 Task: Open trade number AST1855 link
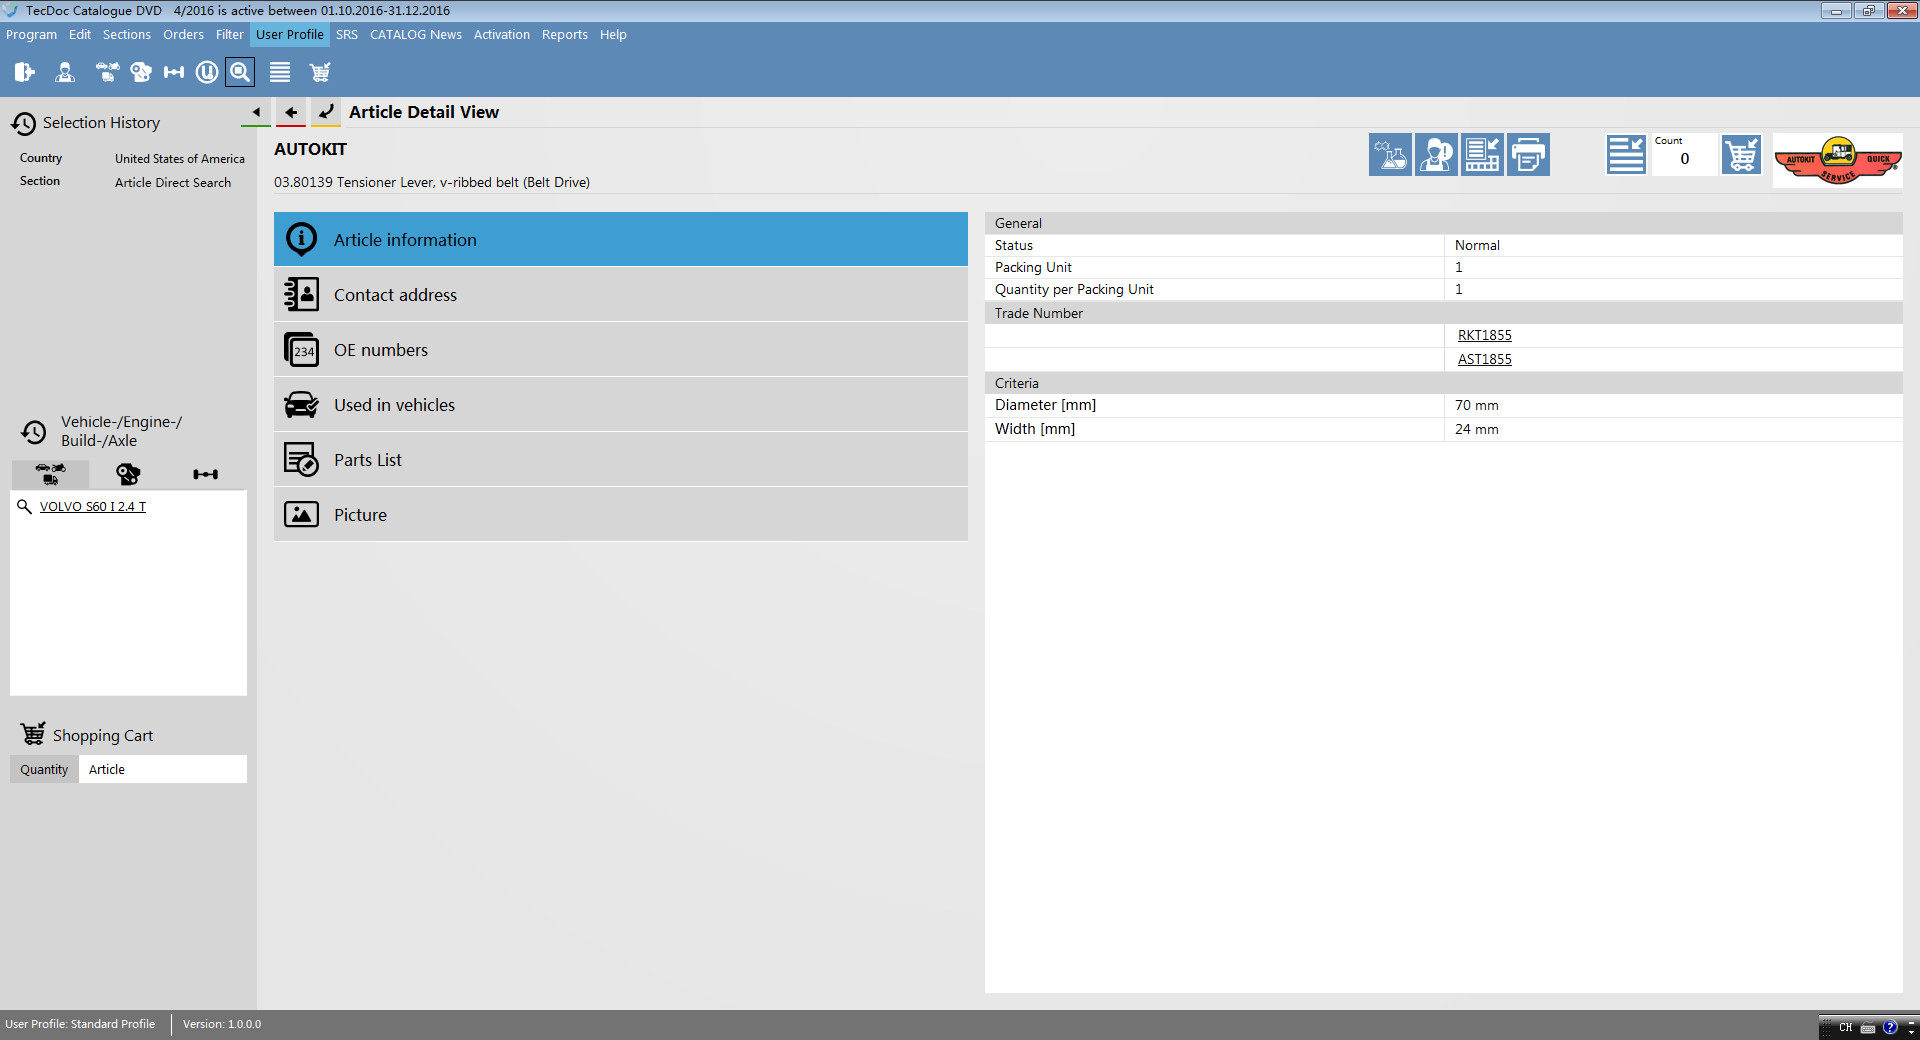(x=1485, y=359)
